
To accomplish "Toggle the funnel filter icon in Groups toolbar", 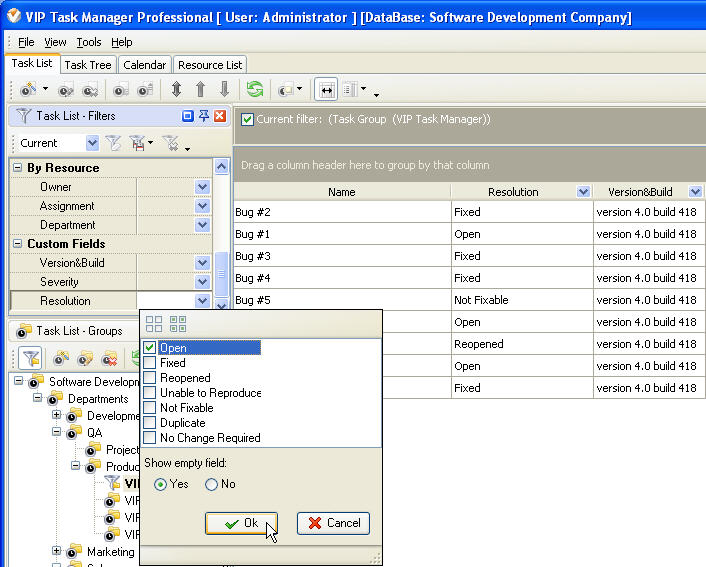I will pos(31,358).
